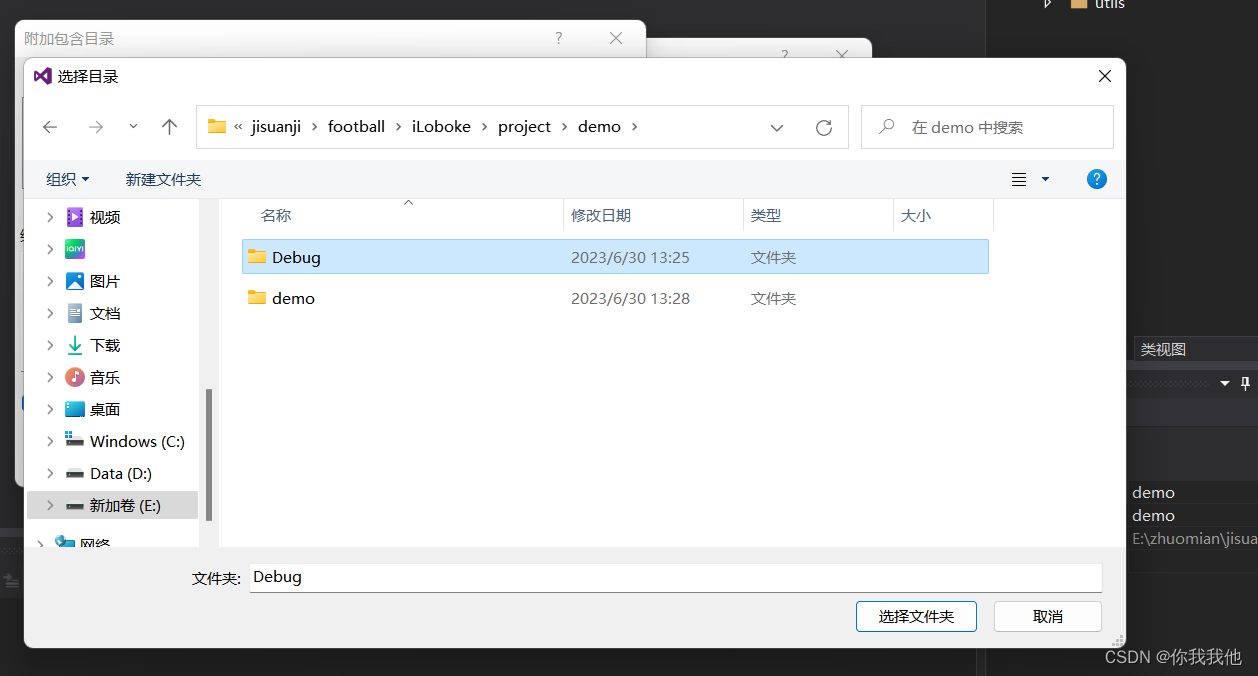Select 下载 in the sidebar

104,344
